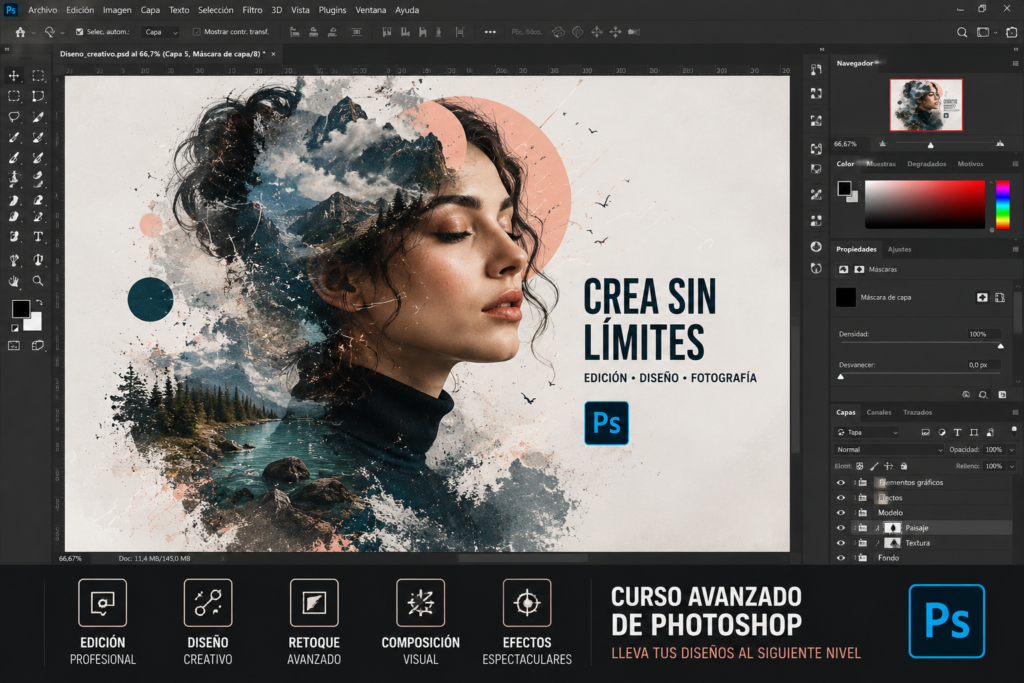Toggle visibility of Textura layer
This screenshot has height=683, width=1024.
click(840, 543)
